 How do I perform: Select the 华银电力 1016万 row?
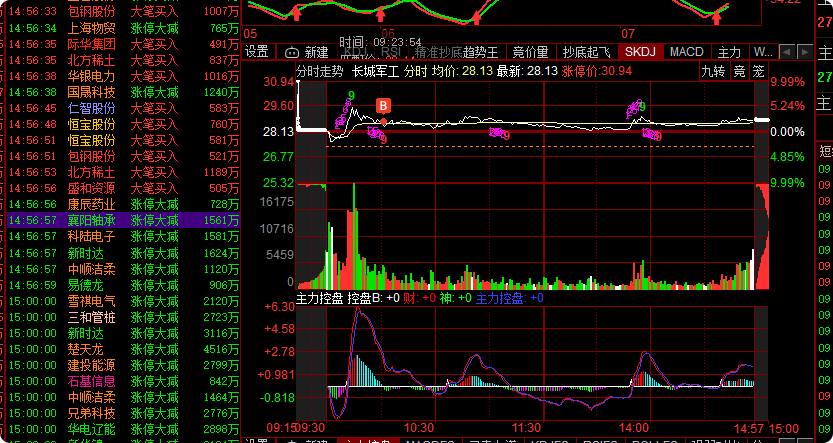click(x=123, y=76)
